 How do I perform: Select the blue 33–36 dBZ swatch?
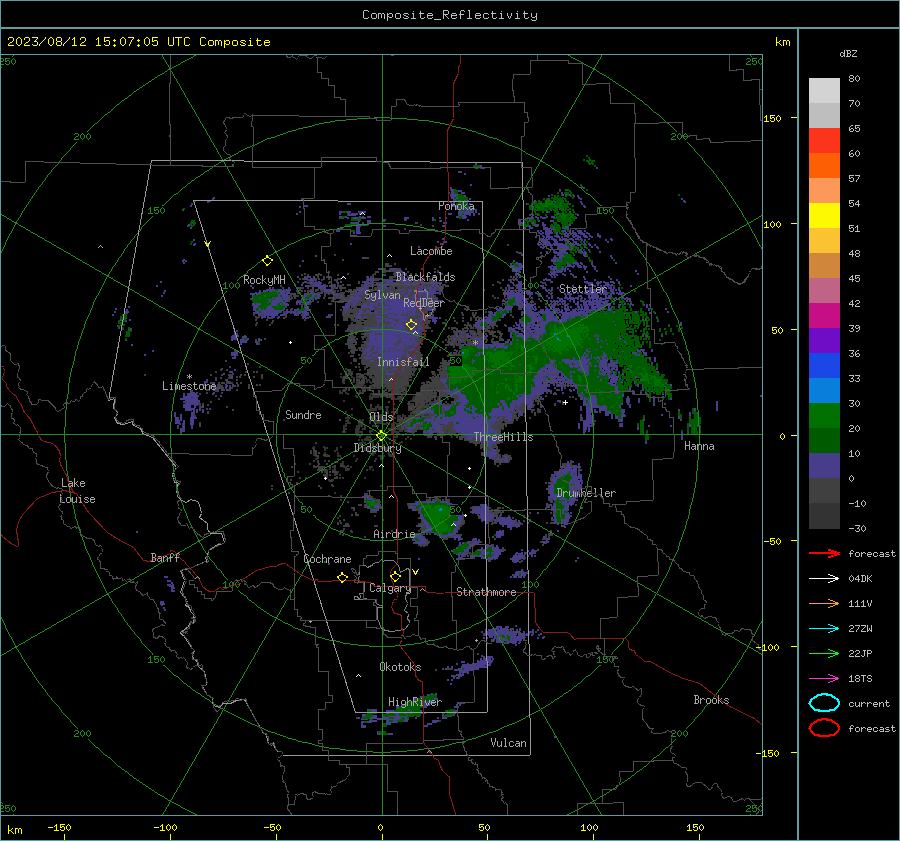824,366
